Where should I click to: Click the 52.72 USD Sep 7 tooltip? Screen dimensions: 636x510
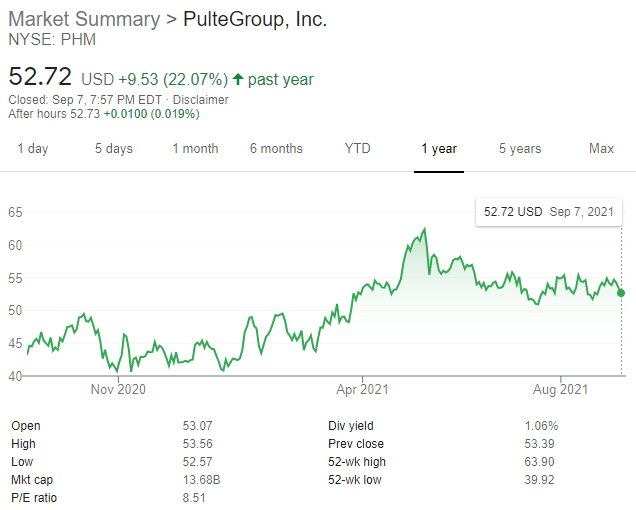coord(547,212)
